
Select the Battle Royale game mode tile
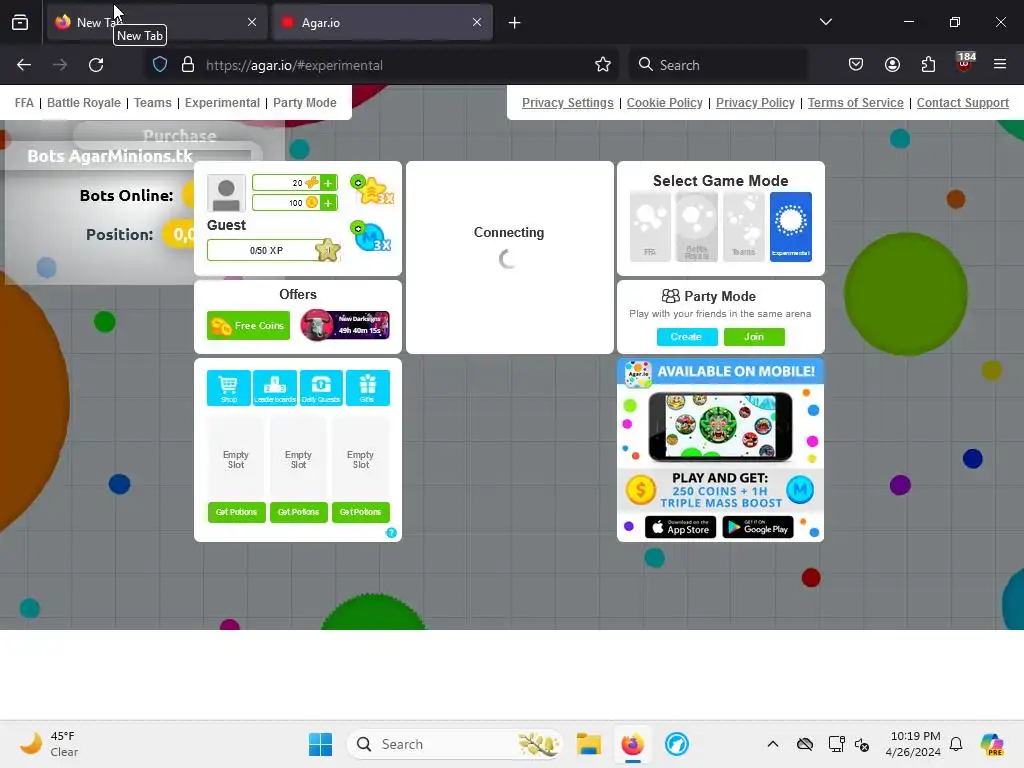coord(697,227)
